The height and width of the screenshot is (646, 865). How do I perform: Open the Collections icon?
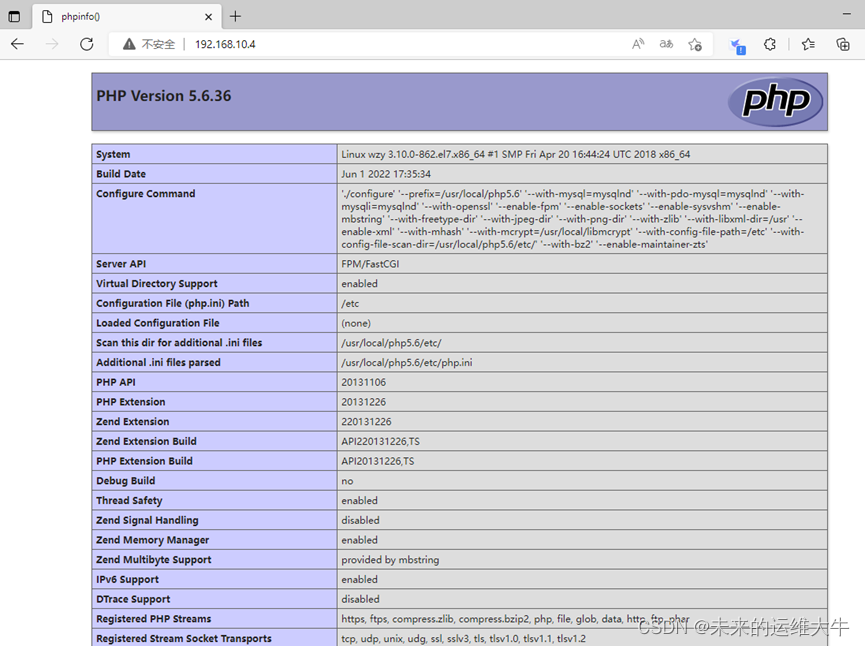(843, 44)
